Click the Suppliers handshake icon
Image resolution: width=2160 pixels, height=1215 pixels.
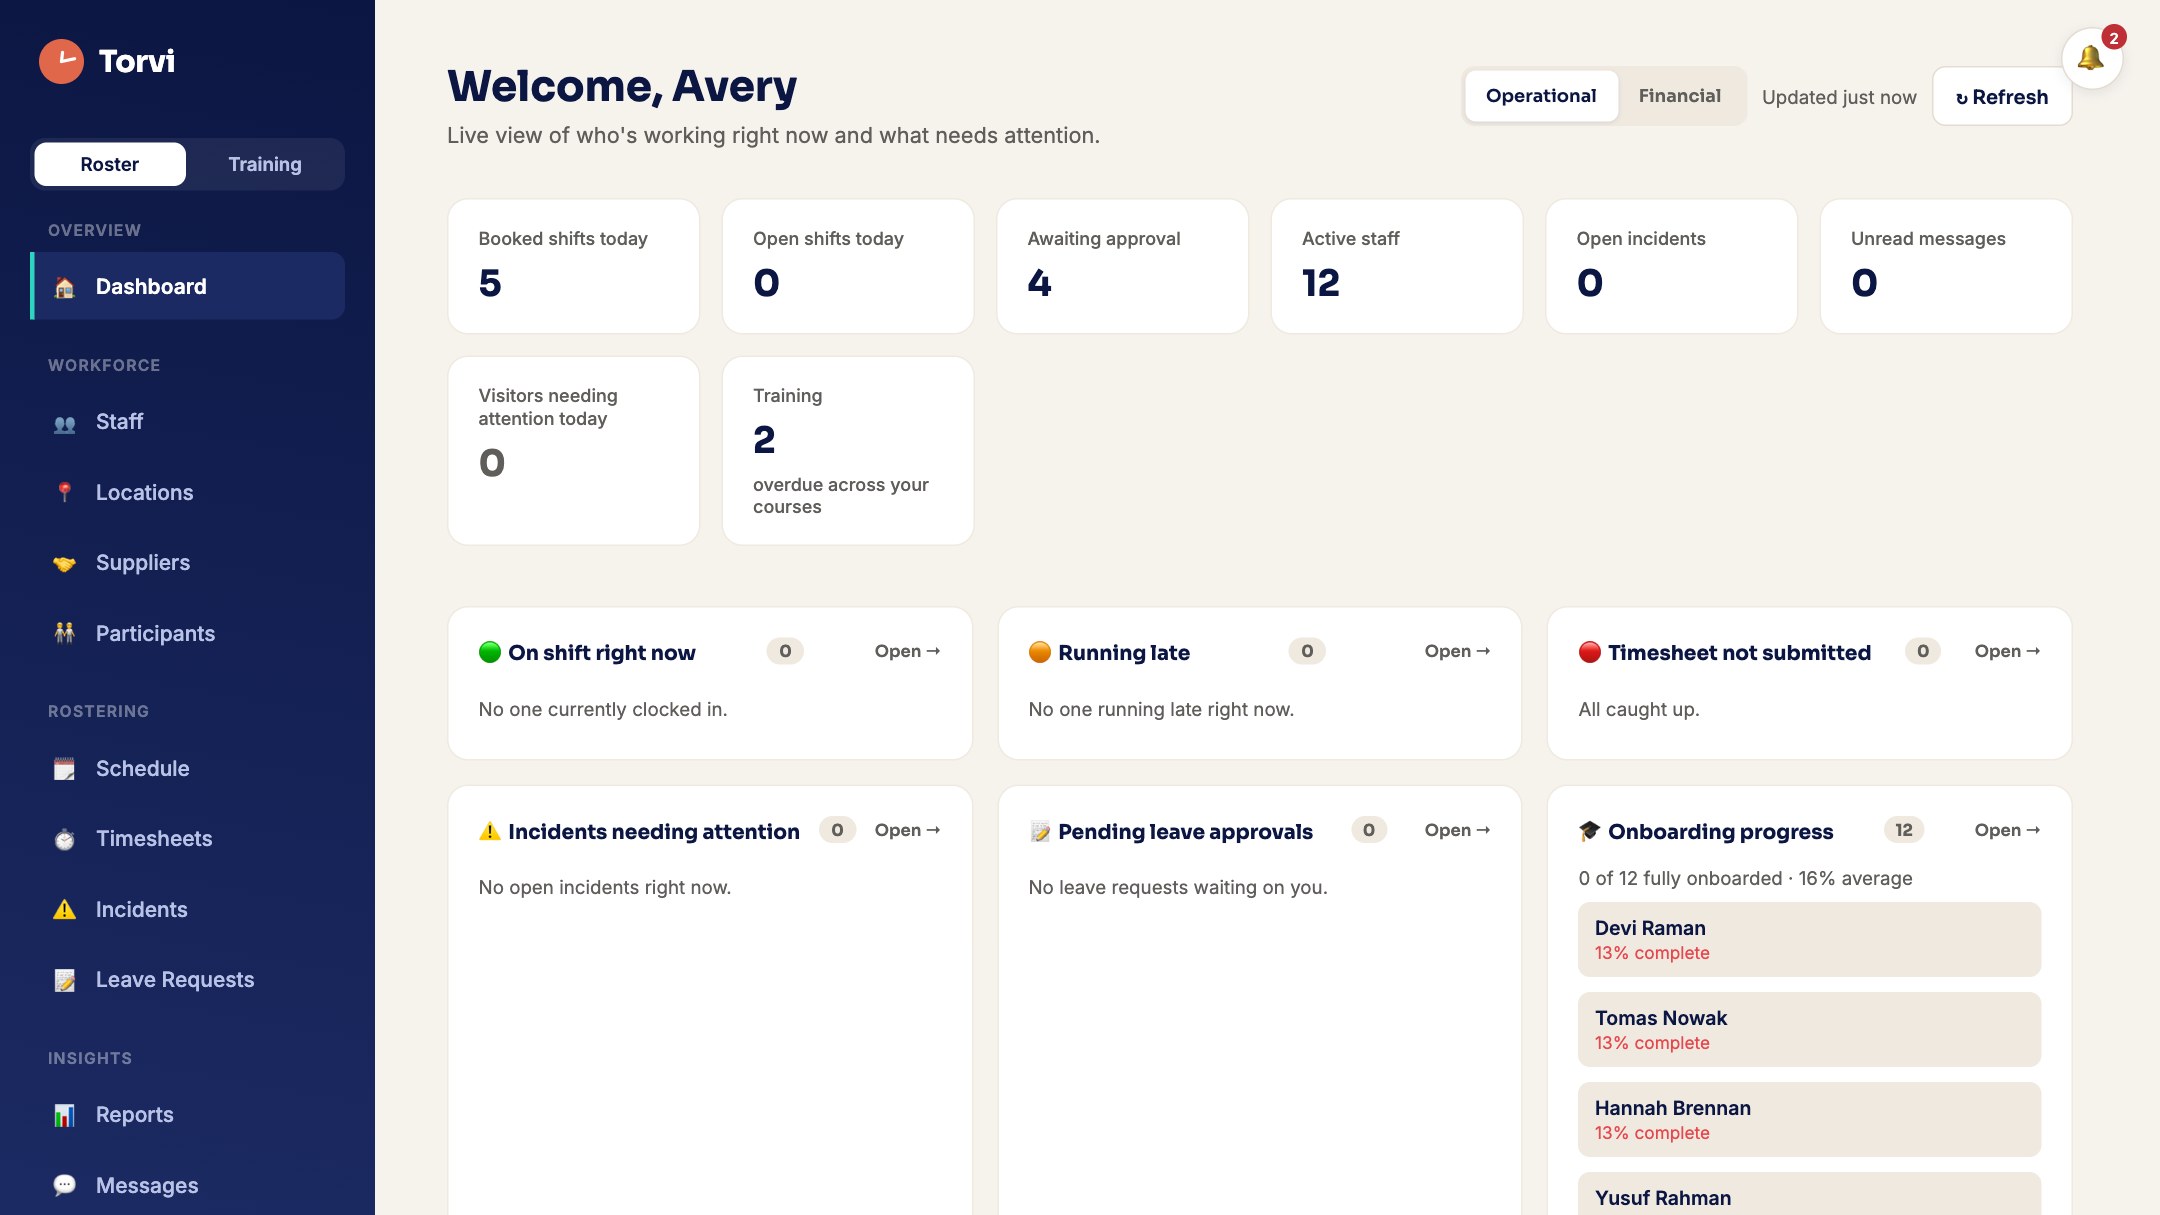(x=65, y=564)
